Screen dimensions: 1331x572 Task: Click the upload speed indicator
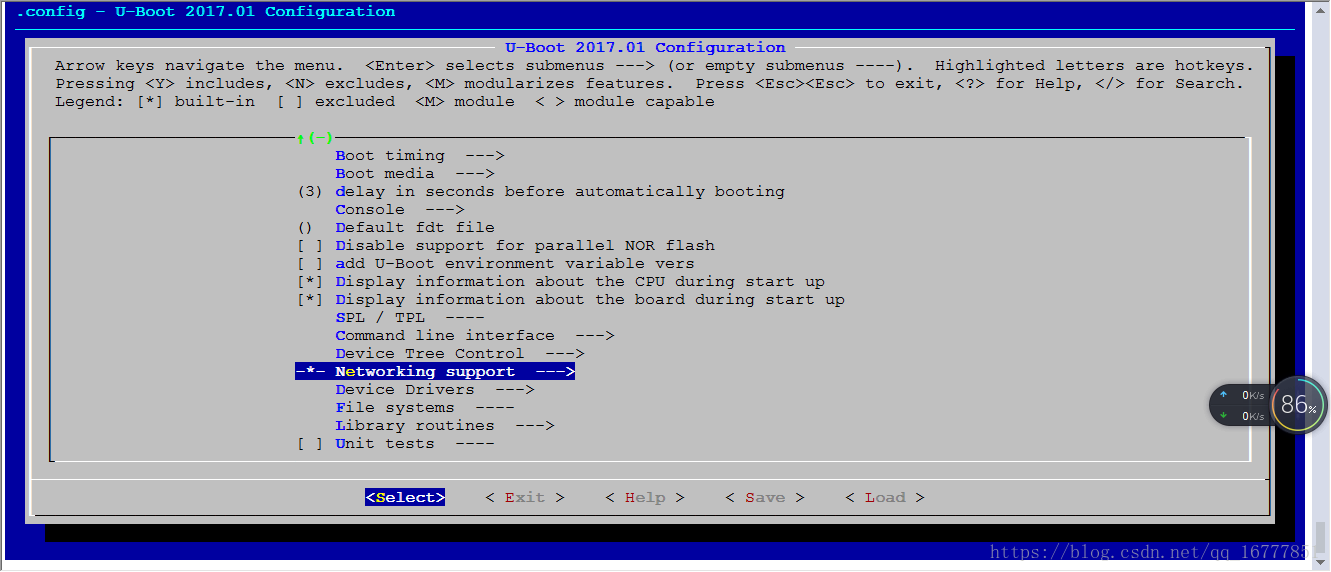pos(1242,395)
